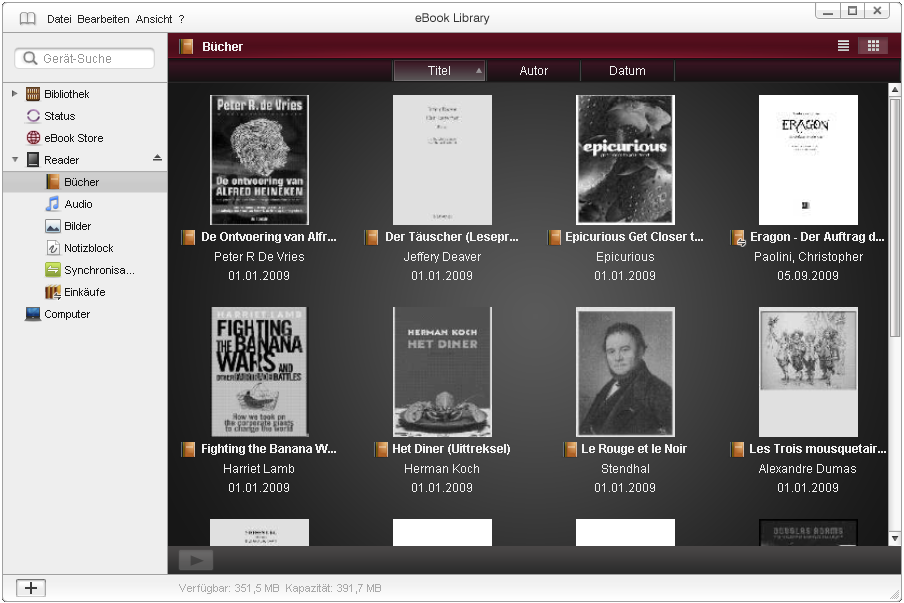Open the Datei menu
The image size is (904, 603).
pyautogui.click(x=59, y=19)
